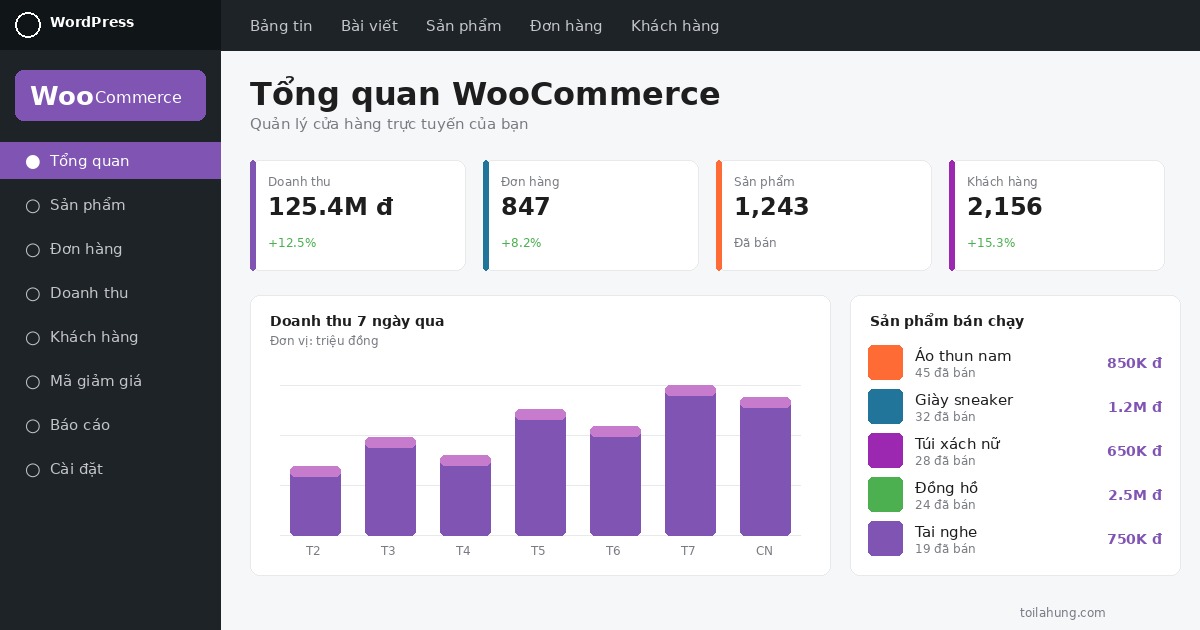Screen dimensions: 1200x630
Task: Open Bài viết in top navigation
Action: (369, 26)
